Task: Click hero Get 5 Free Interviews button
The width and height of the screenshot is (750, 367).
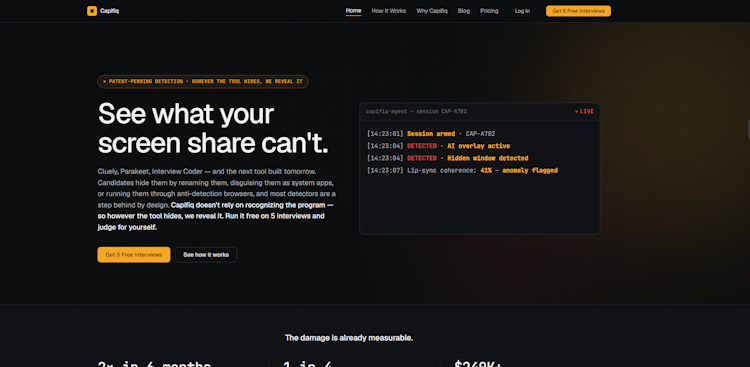Action: pyautogui.click(x=134, y=255)
